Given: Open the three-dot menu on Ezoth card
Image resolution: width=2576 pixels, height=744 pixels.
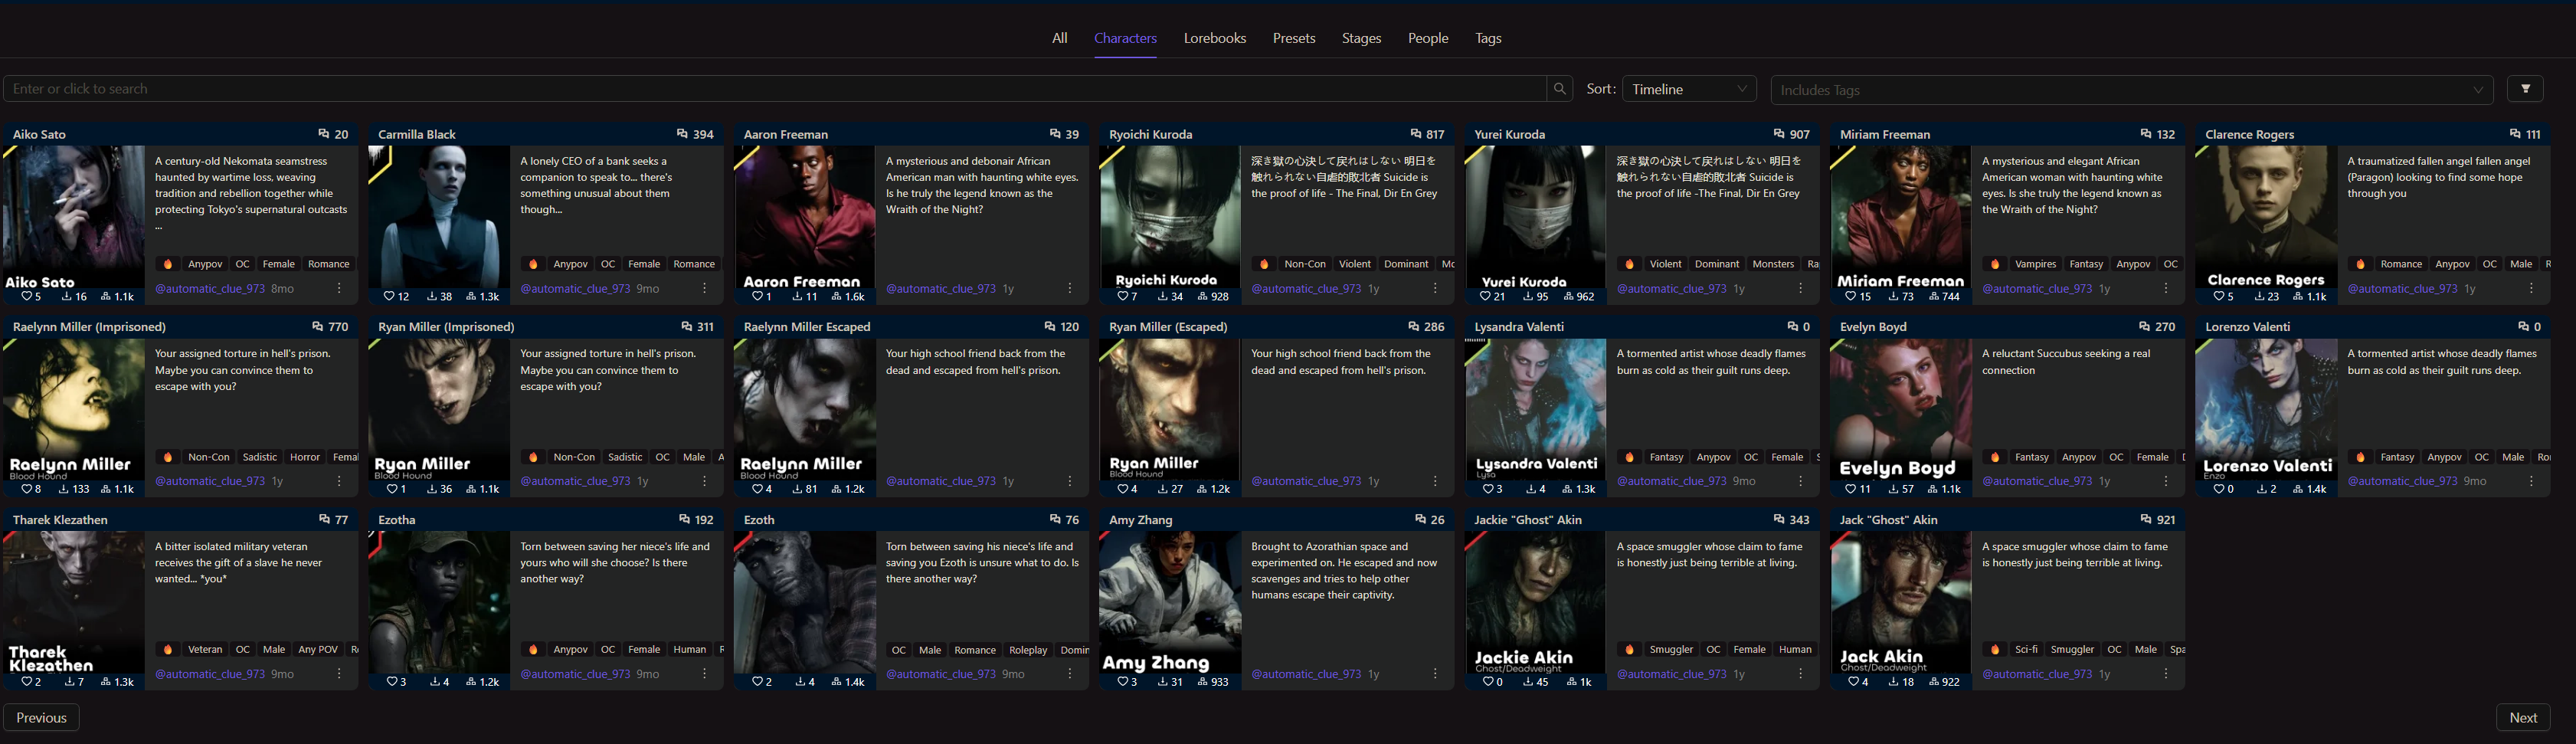Looking at the screenshot, I should (x=1070, y=674).
